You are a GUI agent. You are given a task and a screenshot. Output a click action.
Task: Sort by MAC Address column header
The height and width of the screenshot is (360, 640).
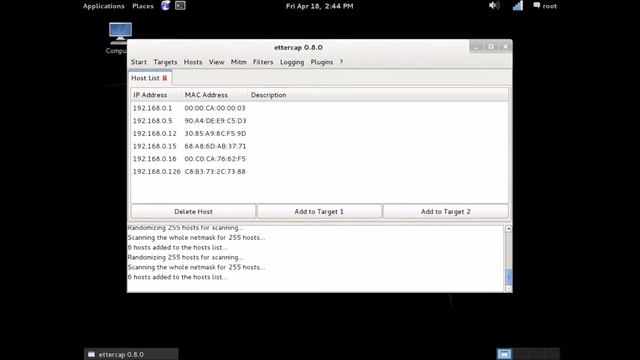(215, 95)
